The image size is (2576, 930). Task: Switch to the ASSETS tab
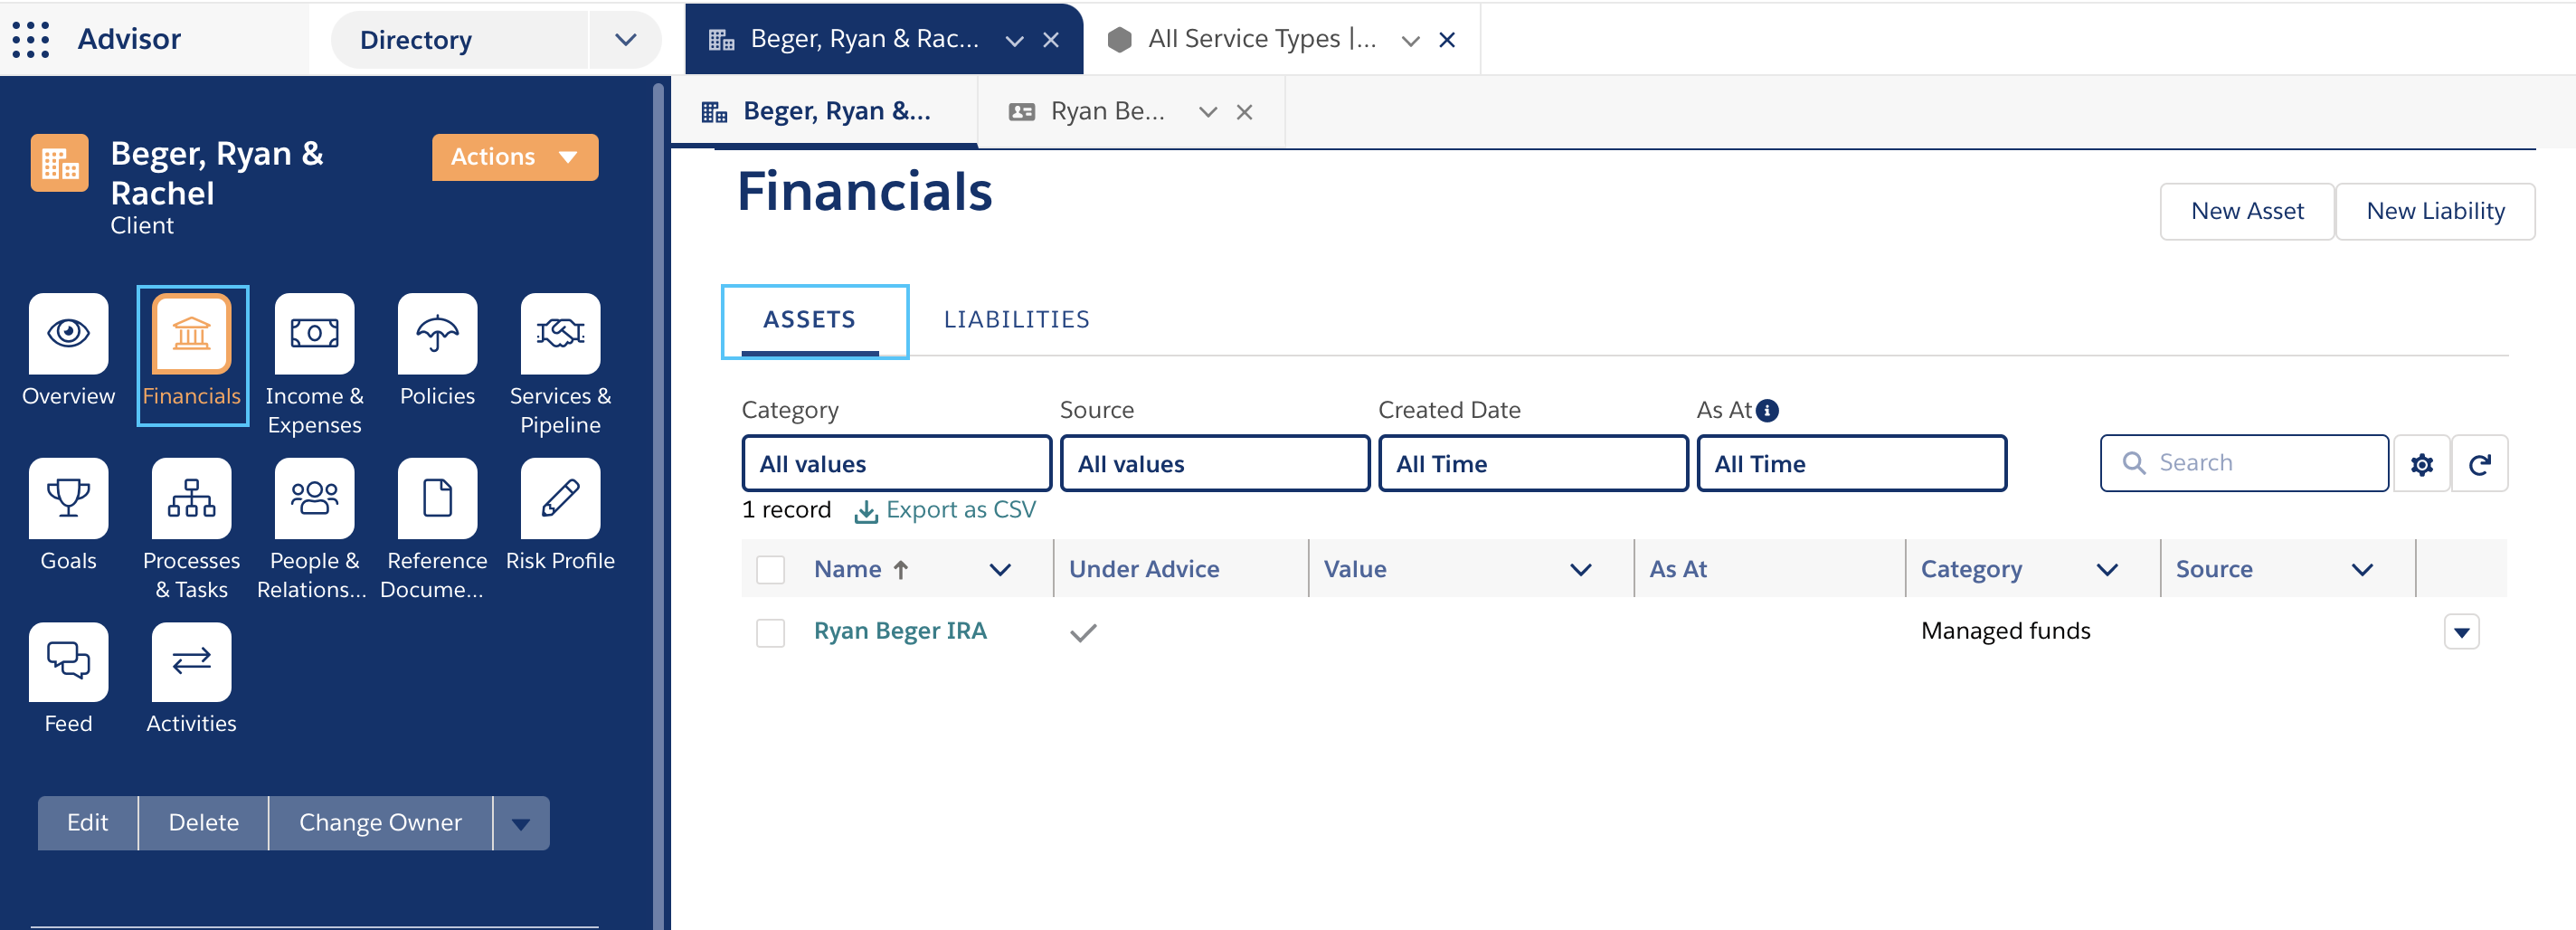coord(810,320)
